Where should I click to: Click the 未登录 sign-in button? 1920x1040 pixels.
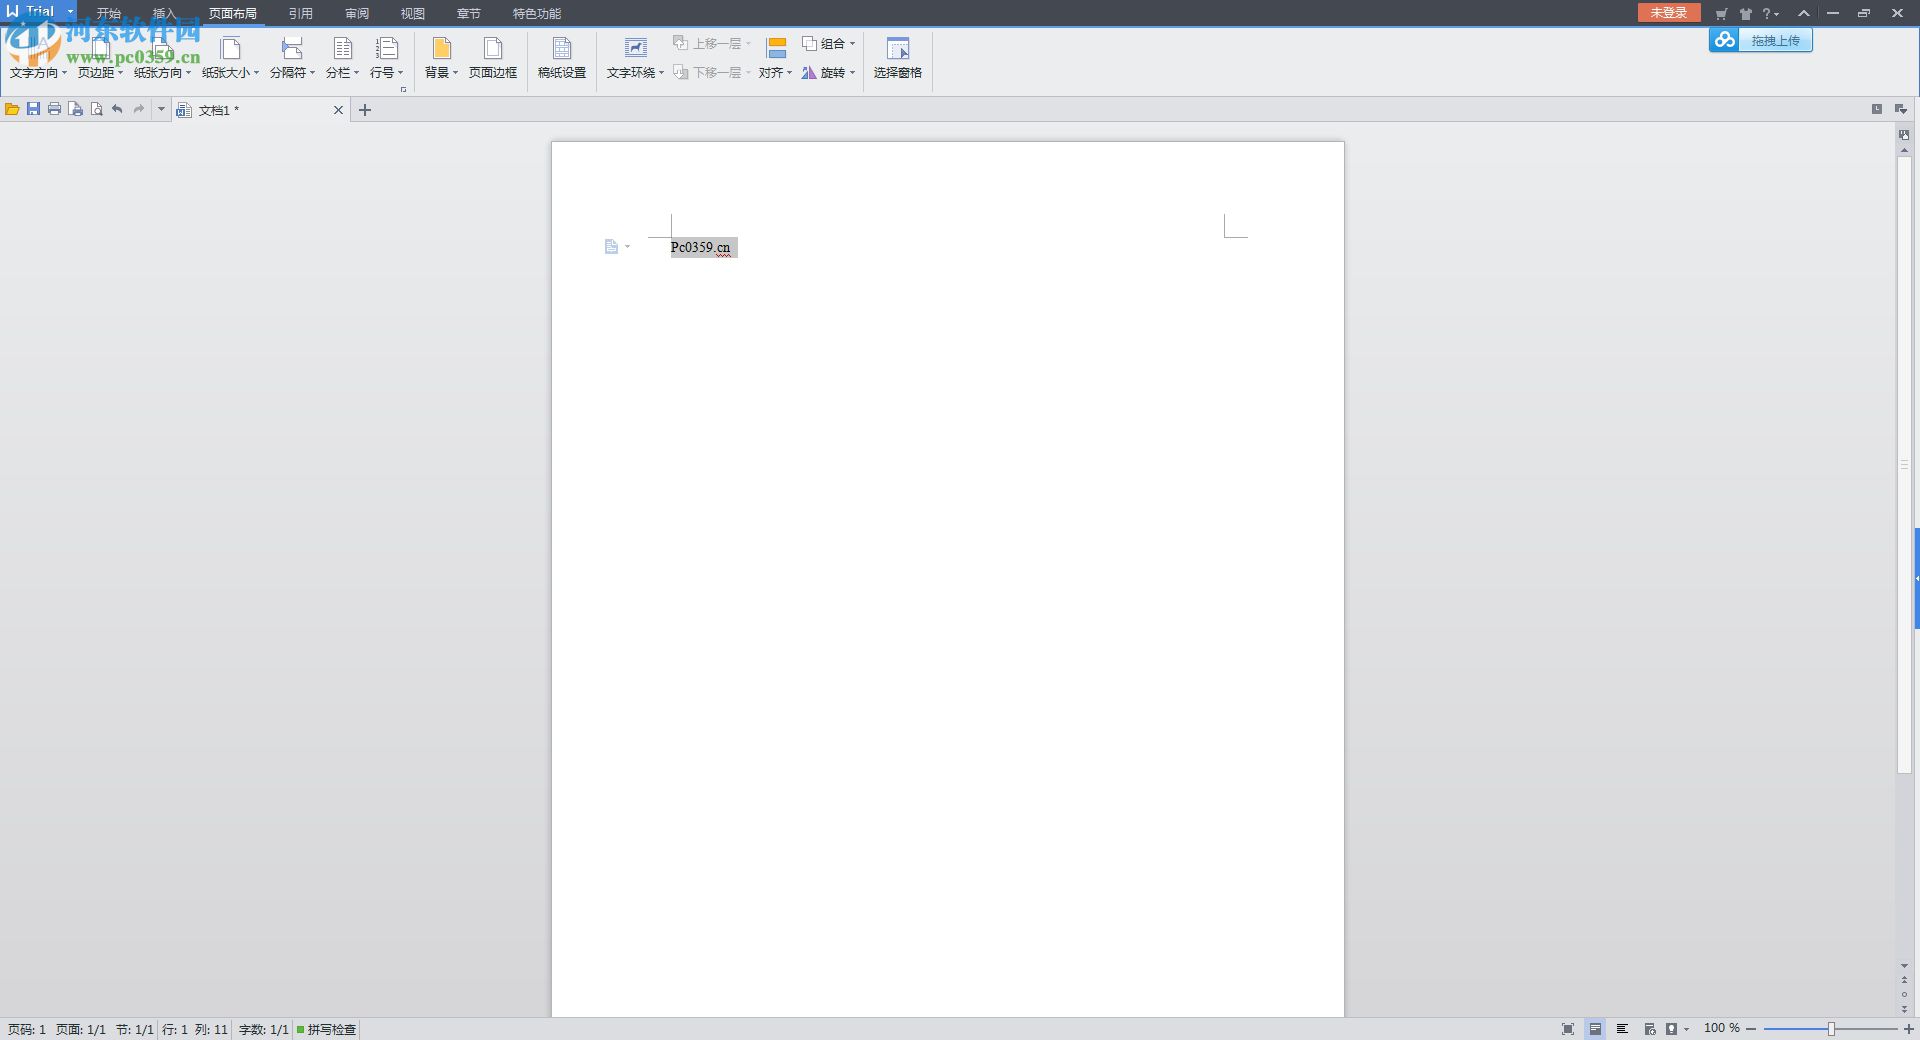(1669, 13)
